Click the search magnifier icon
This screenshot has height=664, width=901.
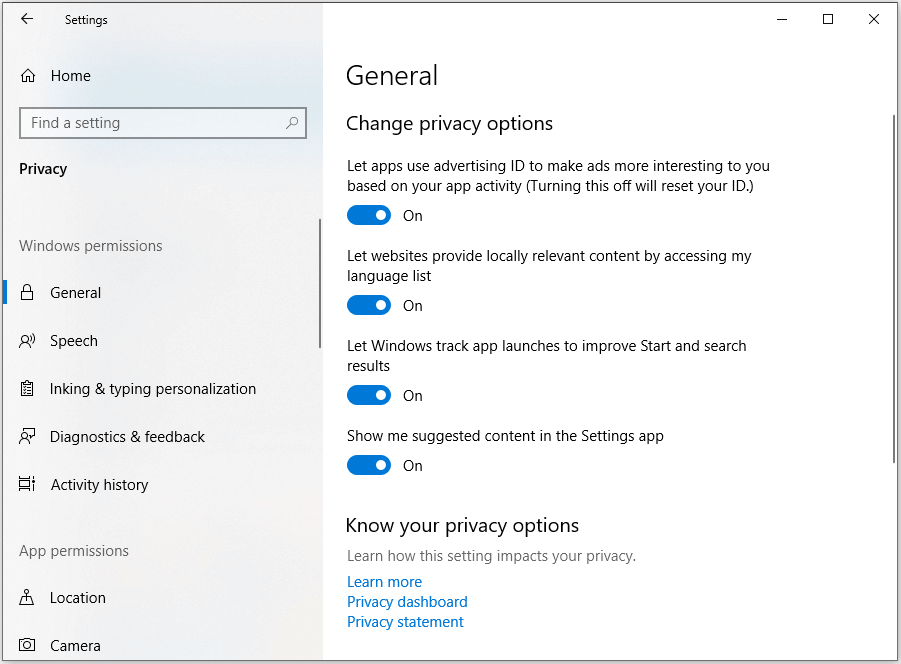[x=291, y=122]
